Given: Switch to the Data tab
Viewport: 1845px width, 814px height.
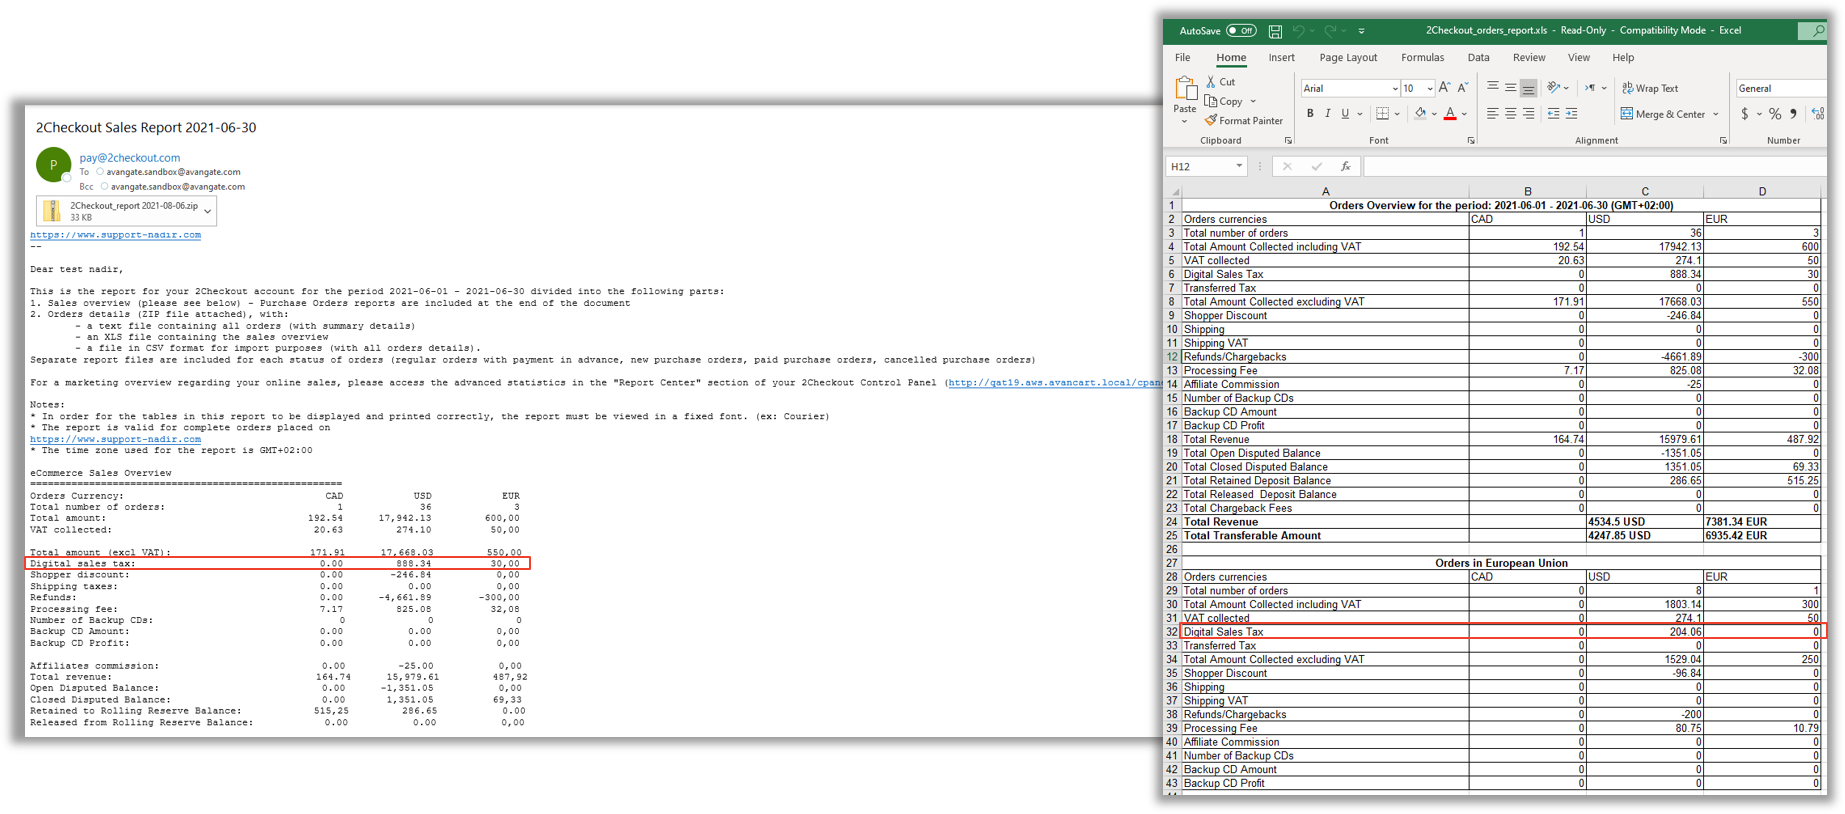Looking at the screenshot, I should tap(1478, 58).
